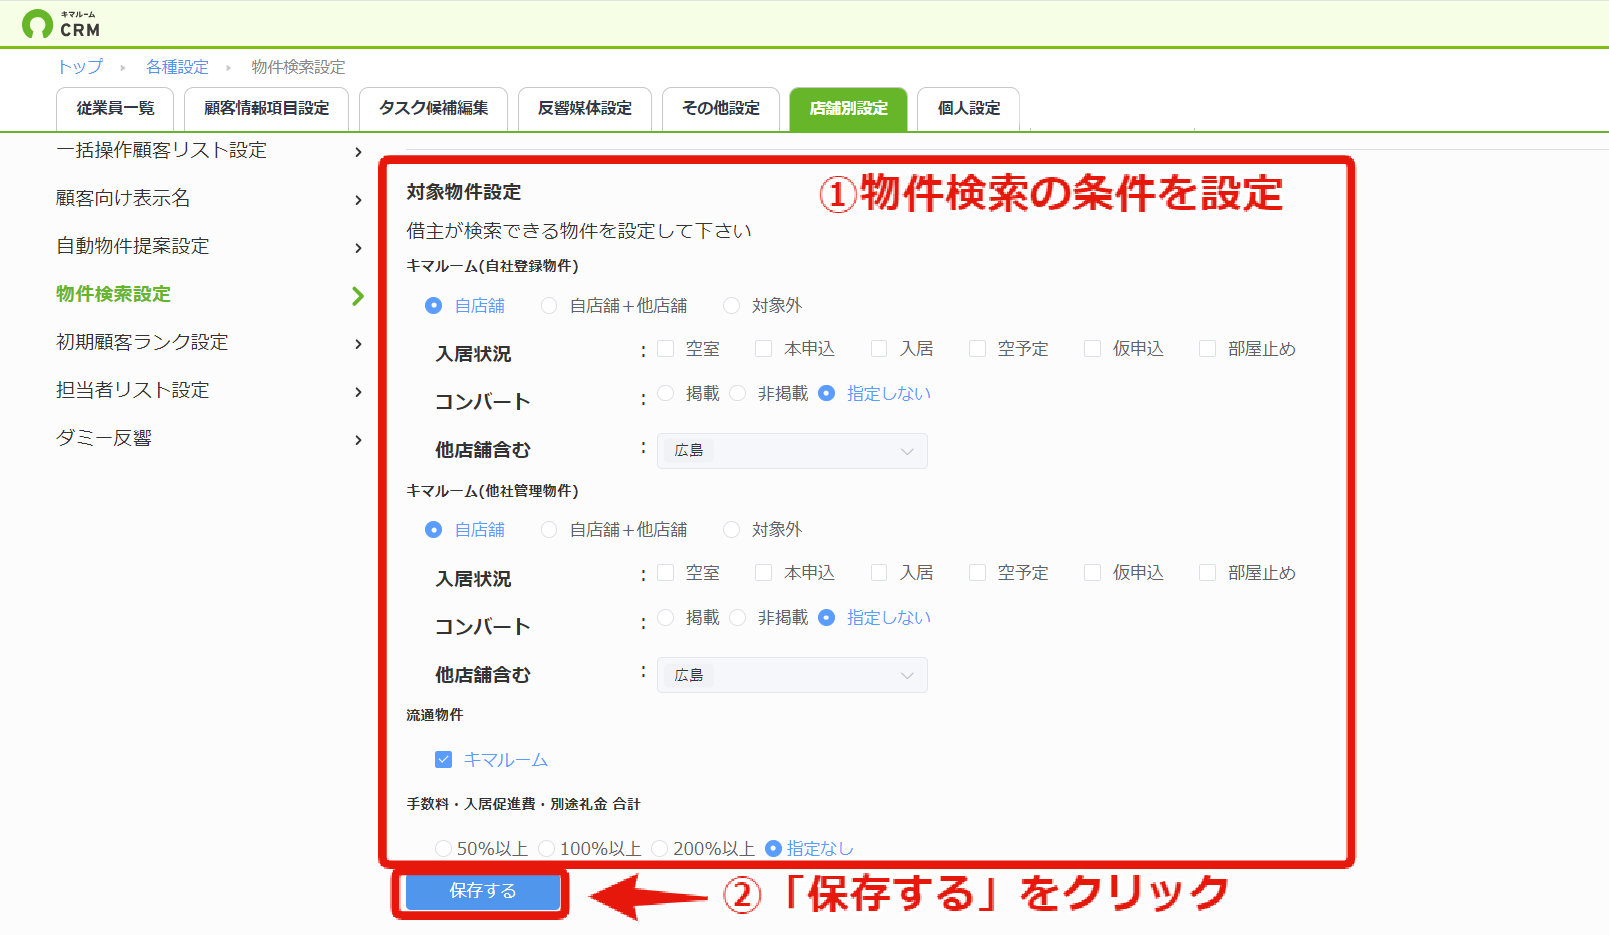Select 自店舗＋他店舗 radio under 自社登録物件
The image size is (1609, 935).
tap(549, 306)
